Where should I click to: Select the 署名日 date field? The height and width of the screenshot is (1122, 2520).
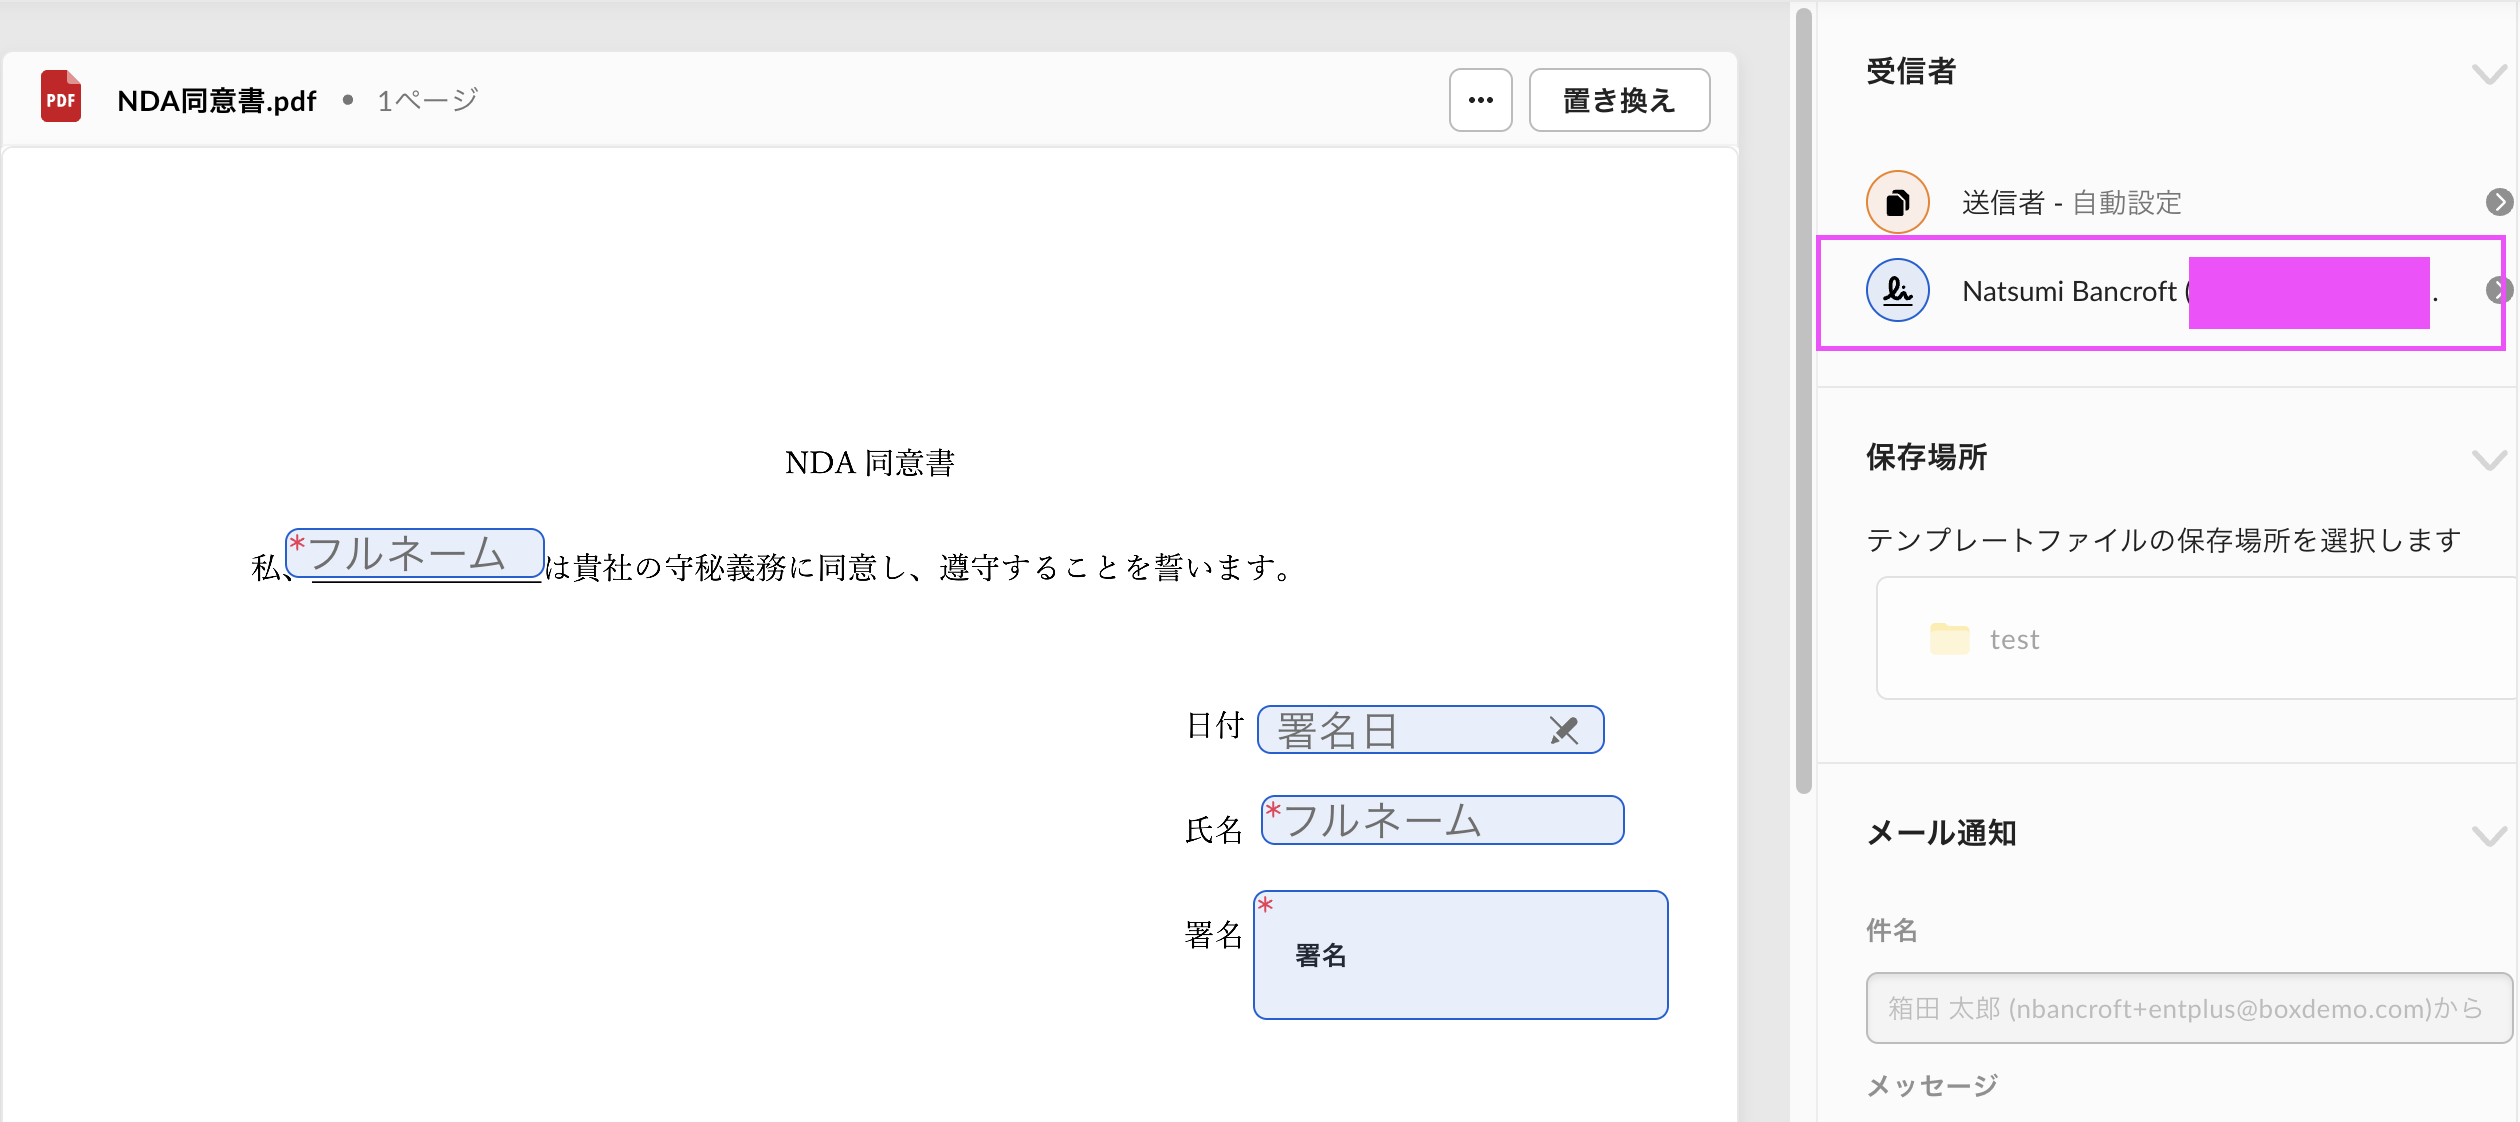point(1400,730)
